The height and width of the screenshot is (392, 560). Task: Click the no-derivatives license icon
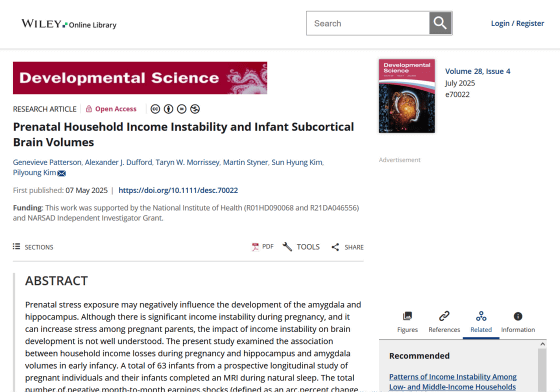[181, 109]
